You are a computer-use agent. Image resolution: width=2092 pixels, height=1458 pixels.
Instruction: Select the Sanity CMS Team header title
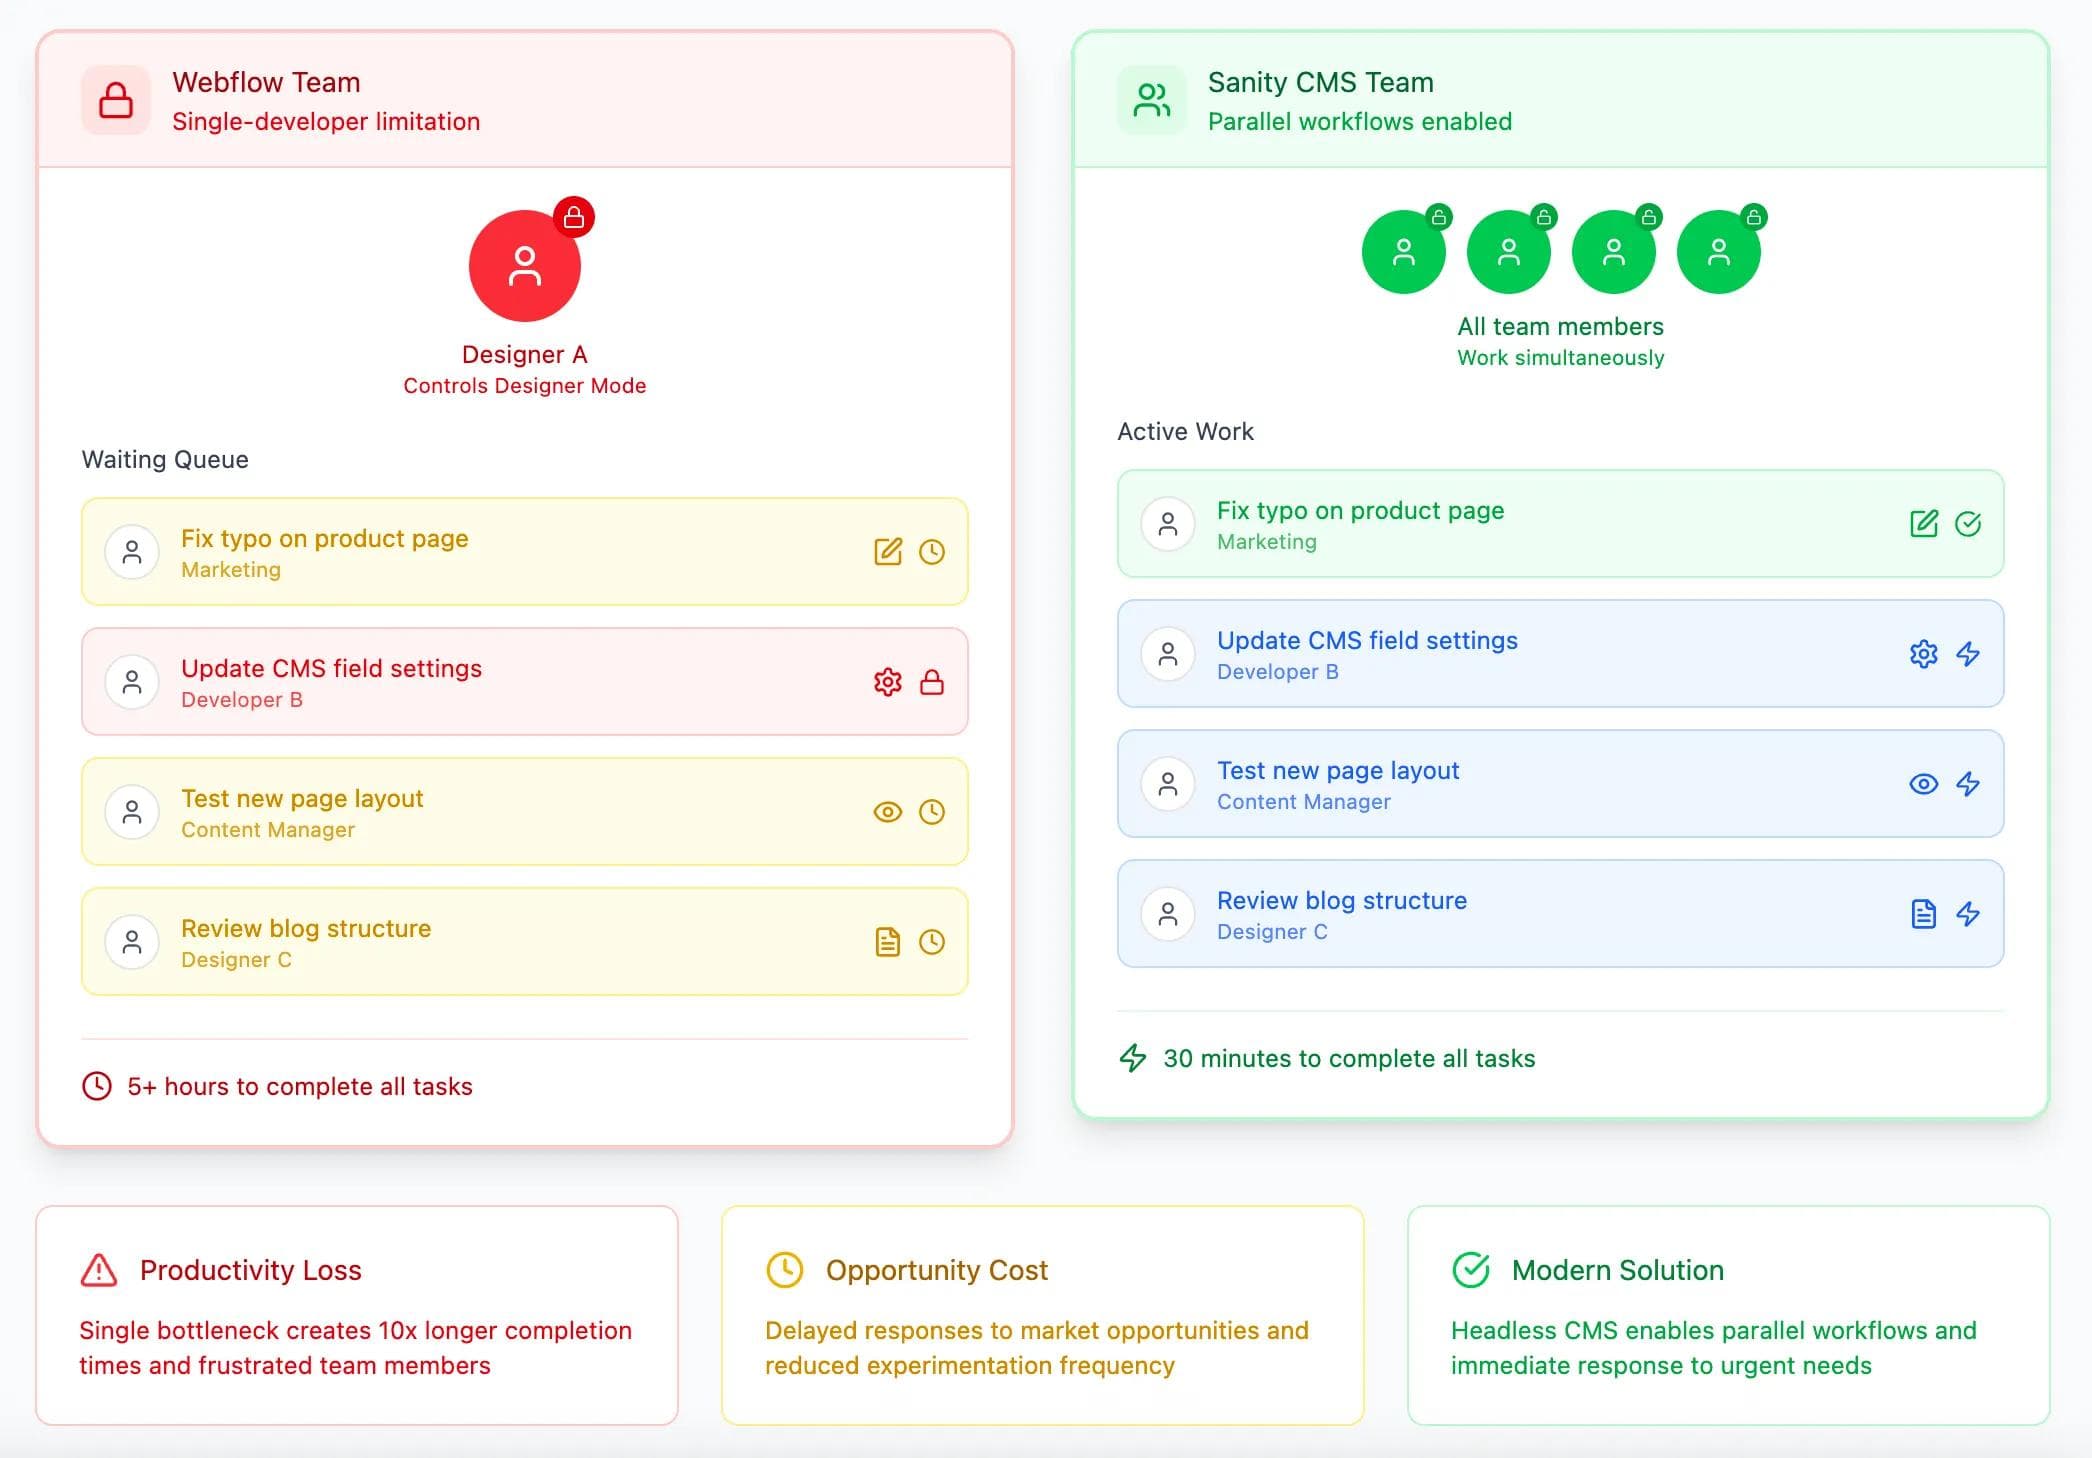[1320, 82]
